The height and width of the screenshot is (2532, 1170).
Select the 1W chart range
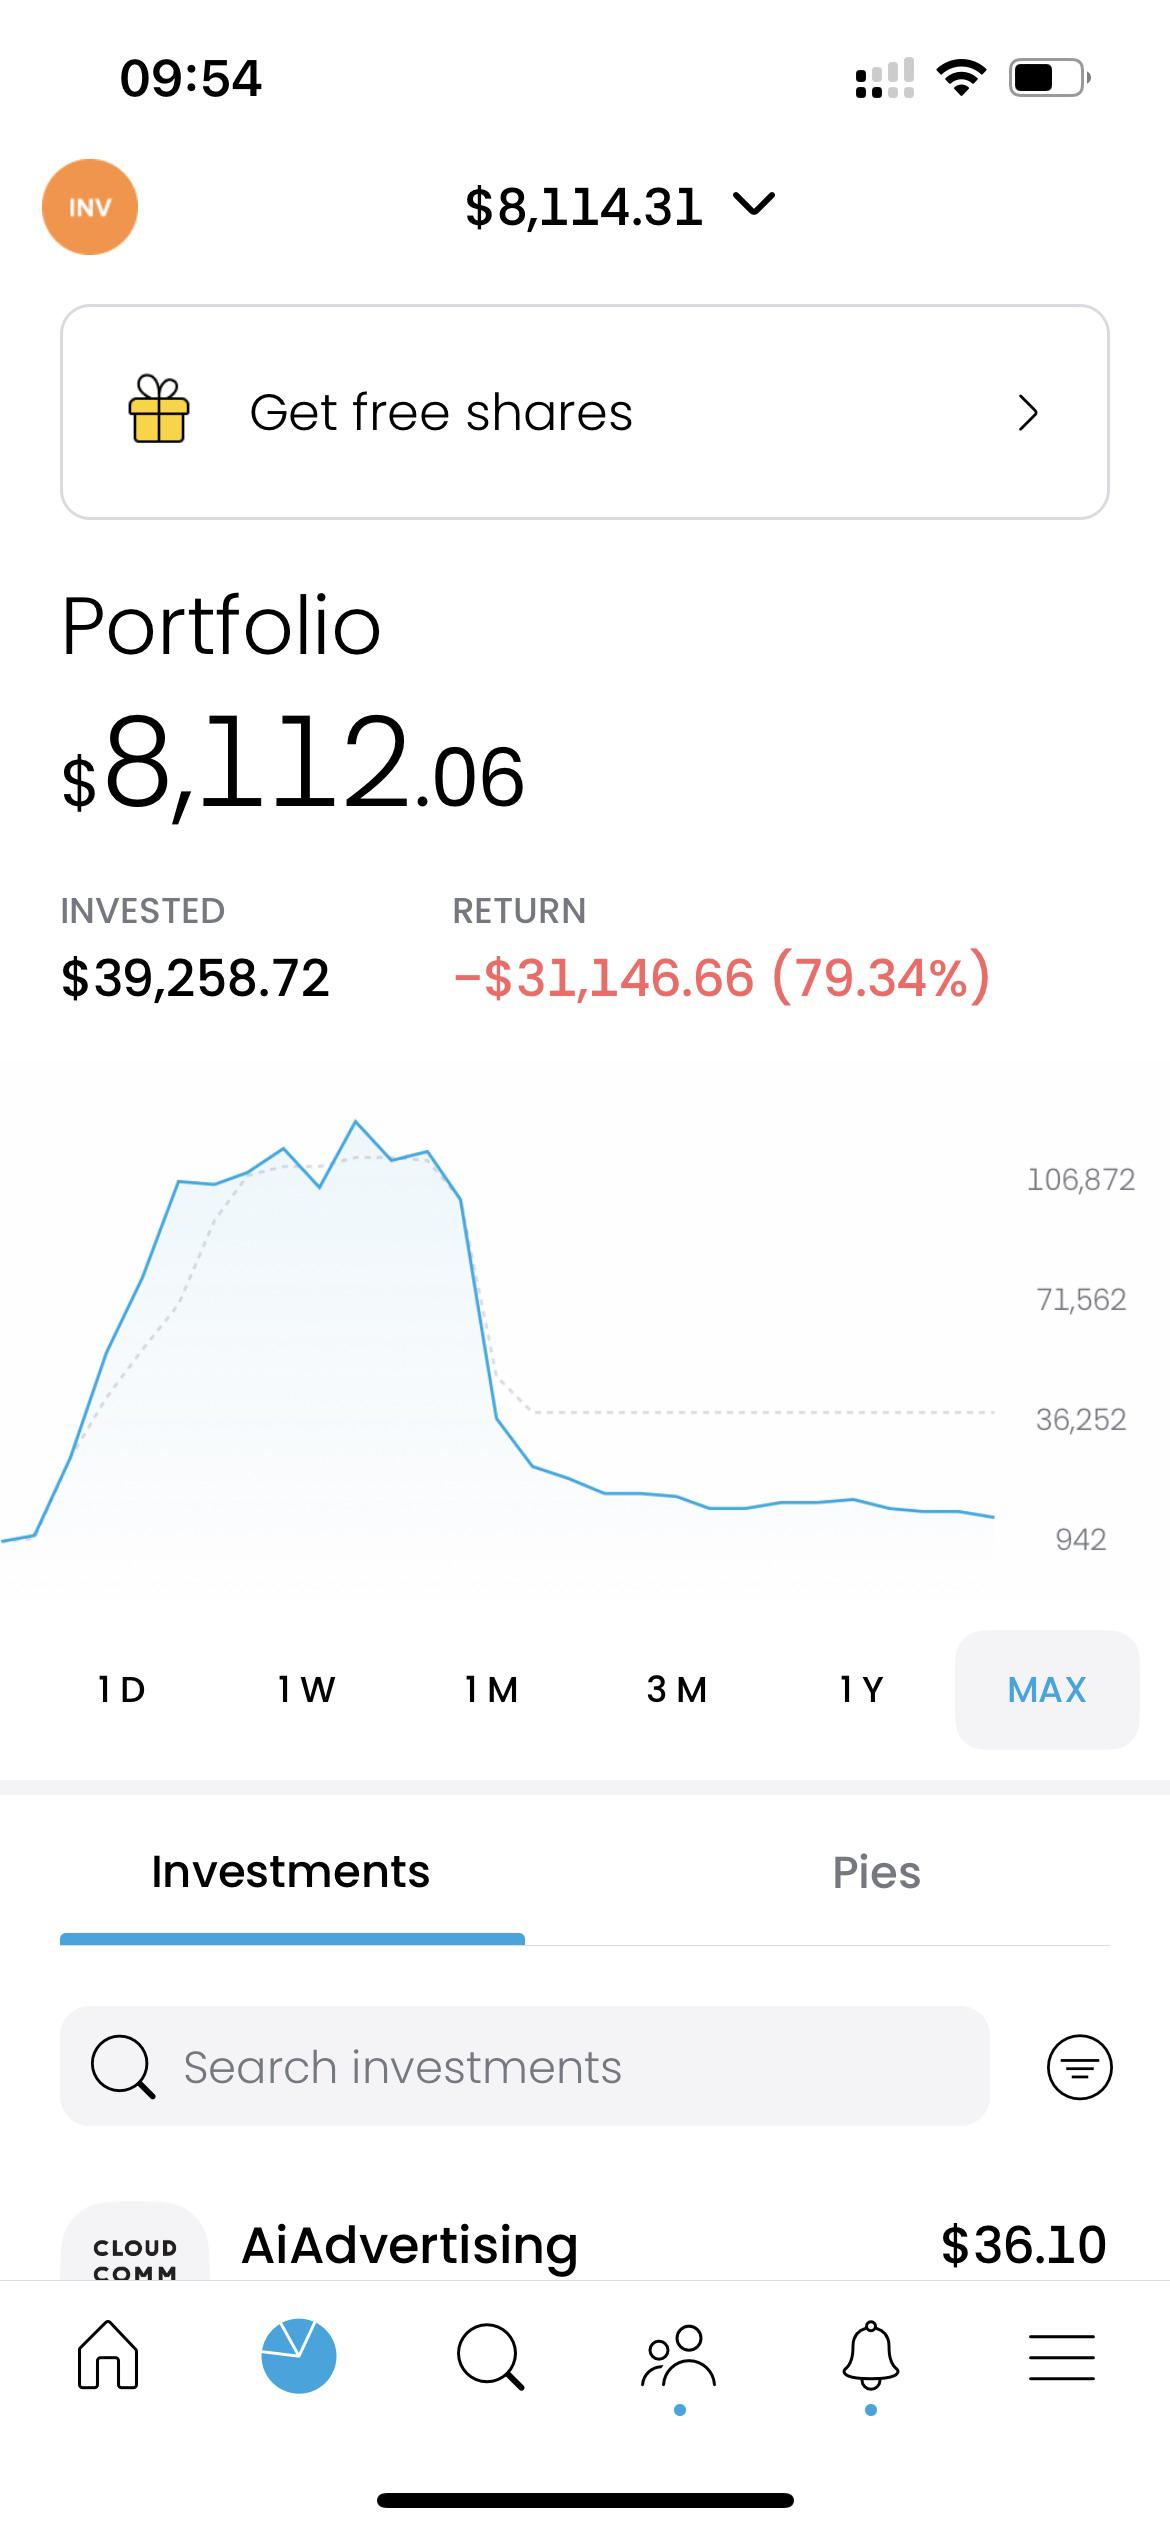click(x=306, y=1690)
